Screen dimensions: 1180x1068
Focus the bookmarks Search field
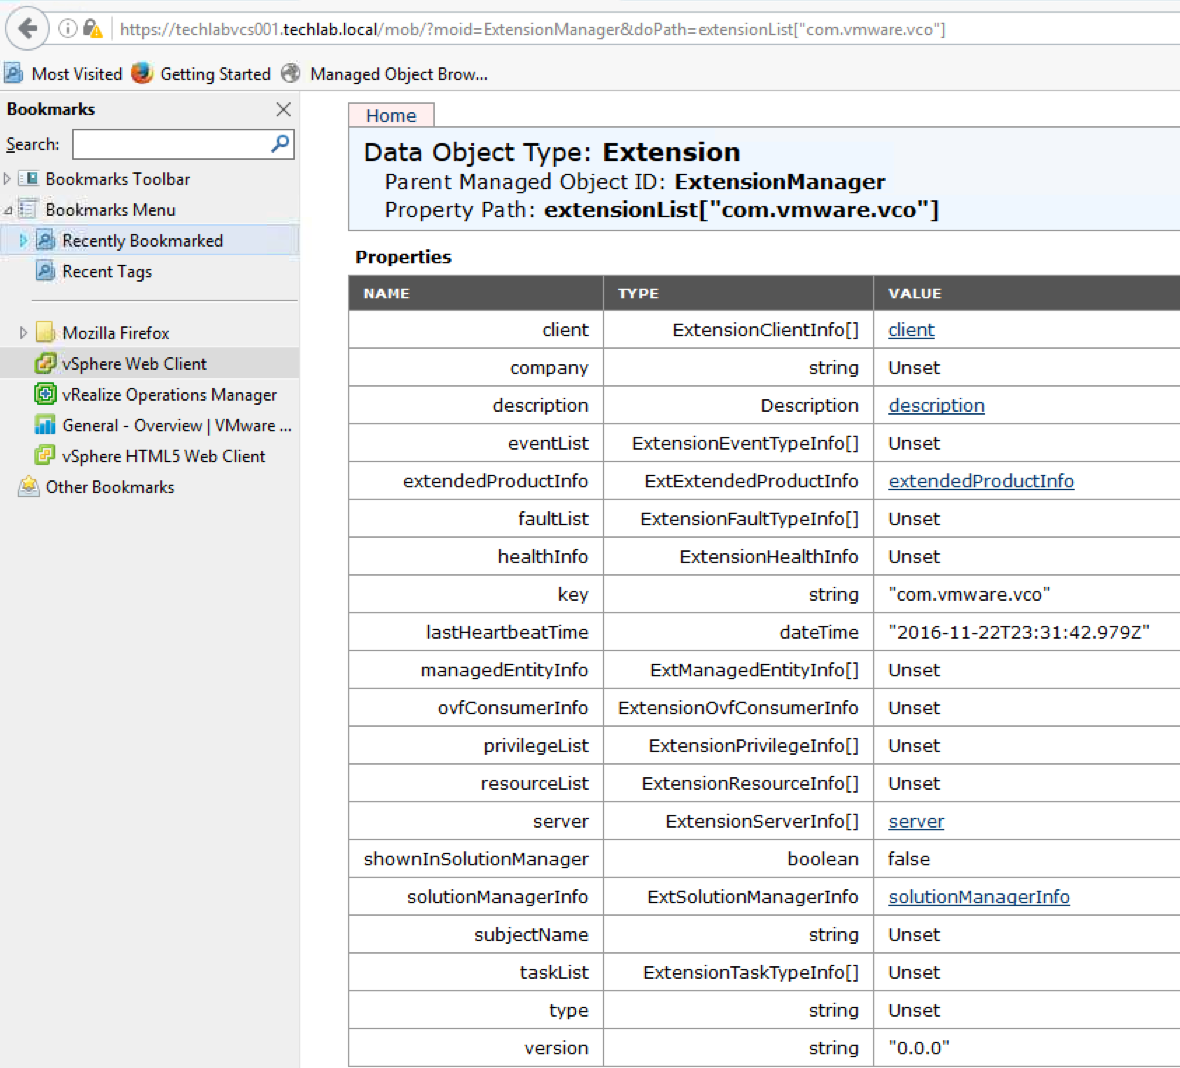(x=183, y=145)
